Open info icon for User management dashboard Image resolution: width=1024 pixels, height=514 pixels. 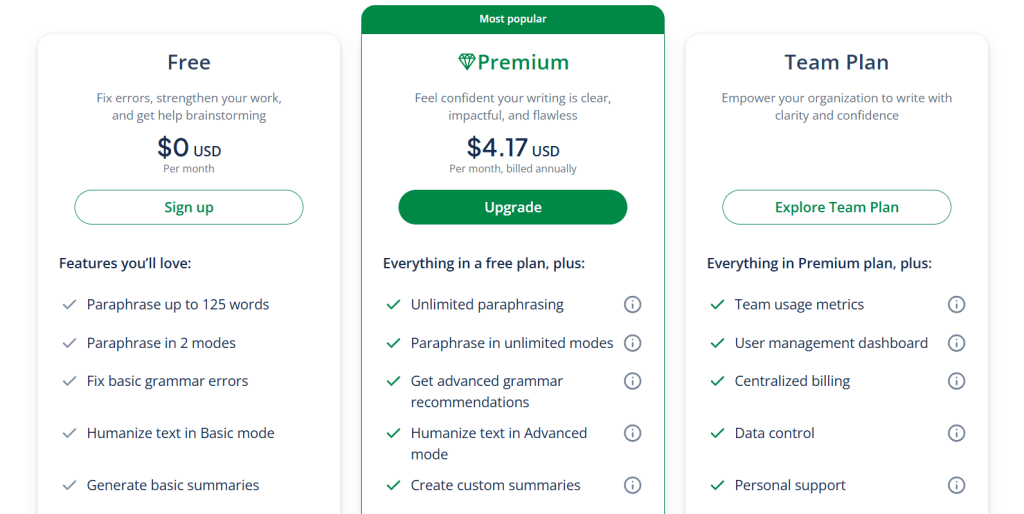pyautogui.click(x=956, y=343)
